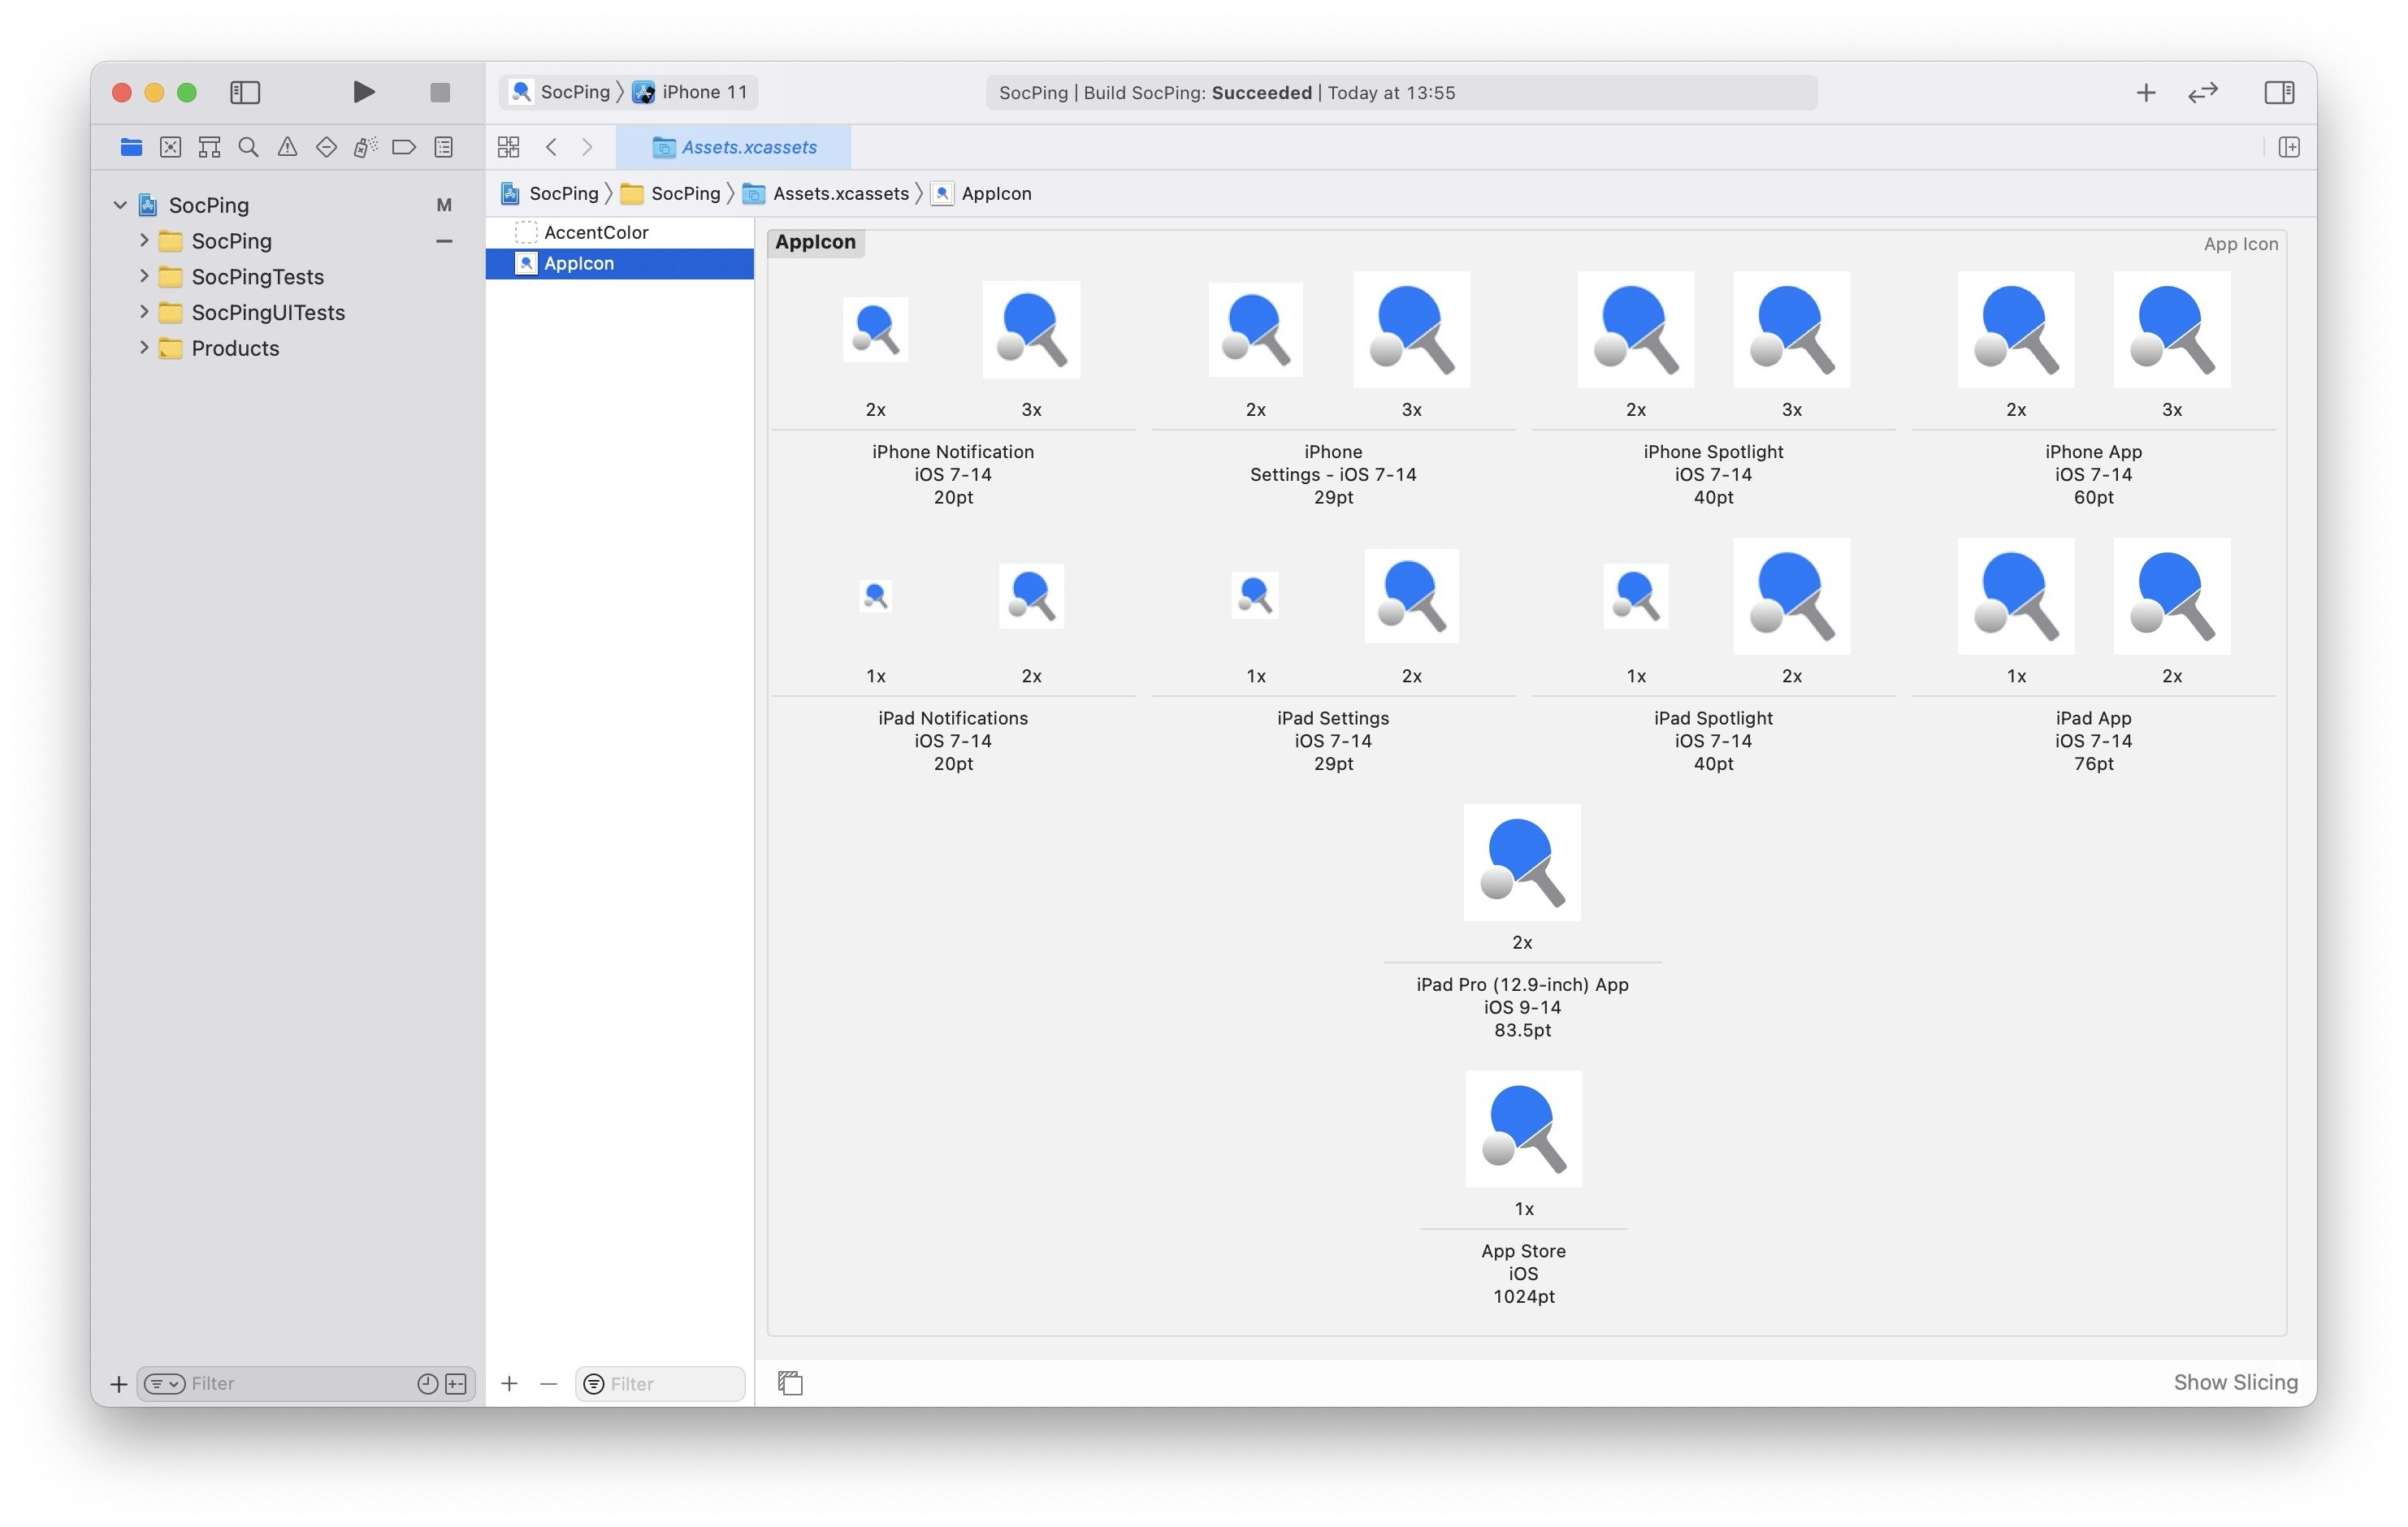The height and width of the screenshot is (1527, 2408).
Task: Click the Stop build button
Action: coord(440,92)
